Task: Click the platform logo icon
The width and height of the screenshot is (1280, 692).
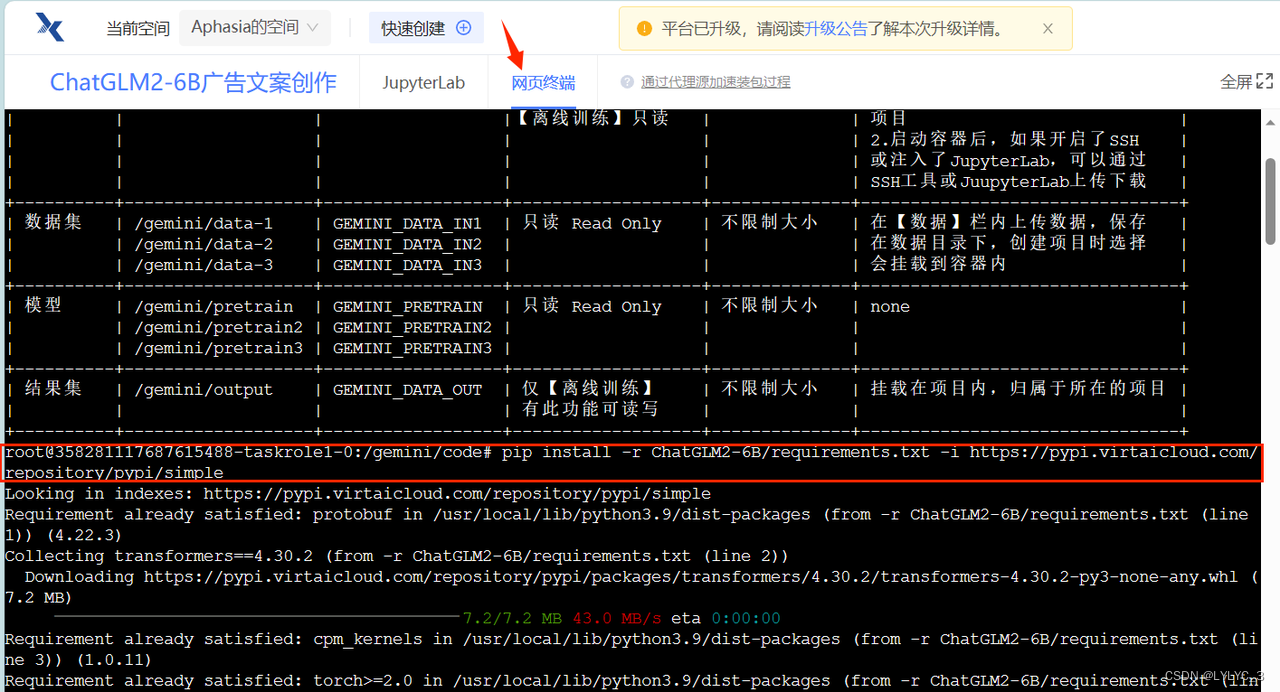Action: (49, 27)
